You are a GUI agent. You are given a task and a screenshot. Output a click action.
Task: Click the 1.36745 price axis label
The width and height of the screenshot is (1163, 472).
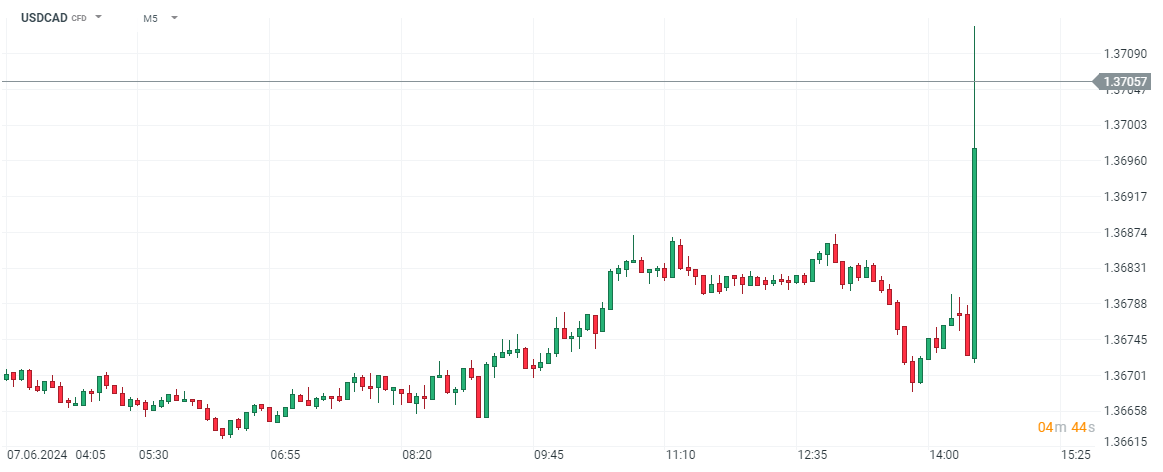[1124, 340]
